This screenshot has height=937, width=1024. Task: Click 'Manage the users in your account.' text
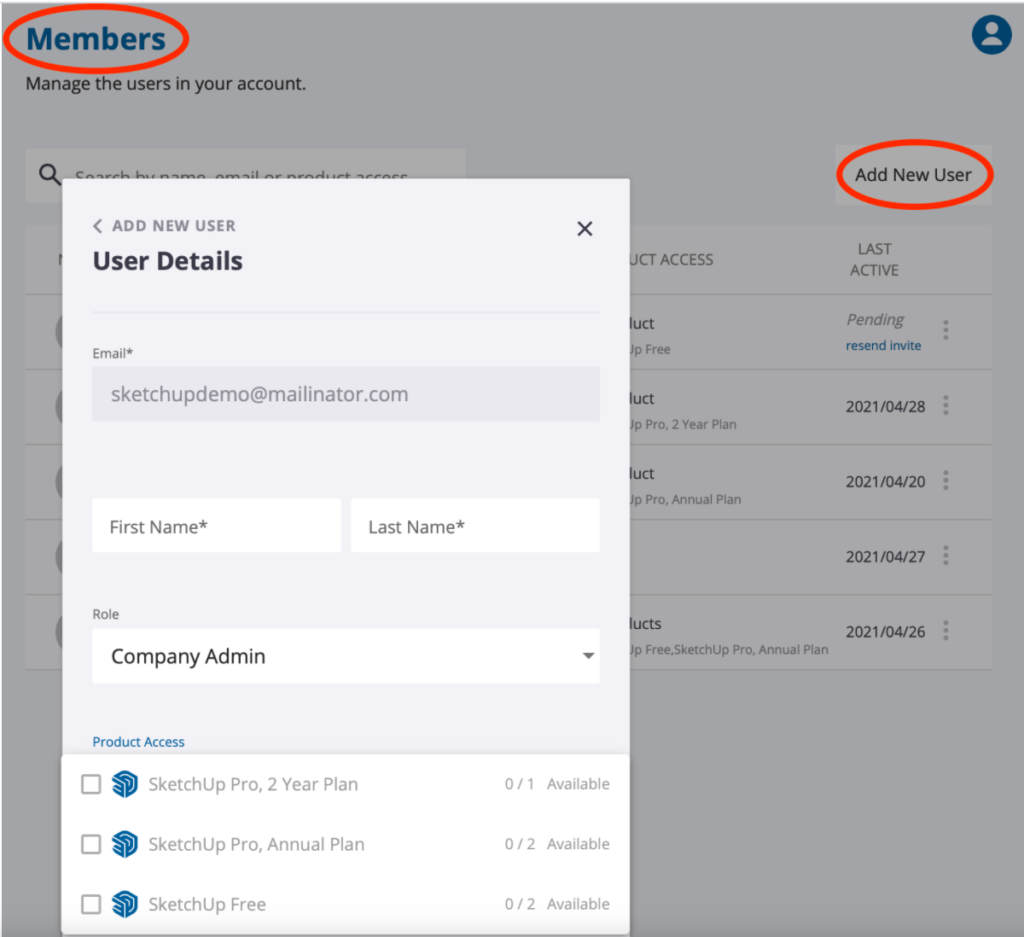[x=166, y=84]
